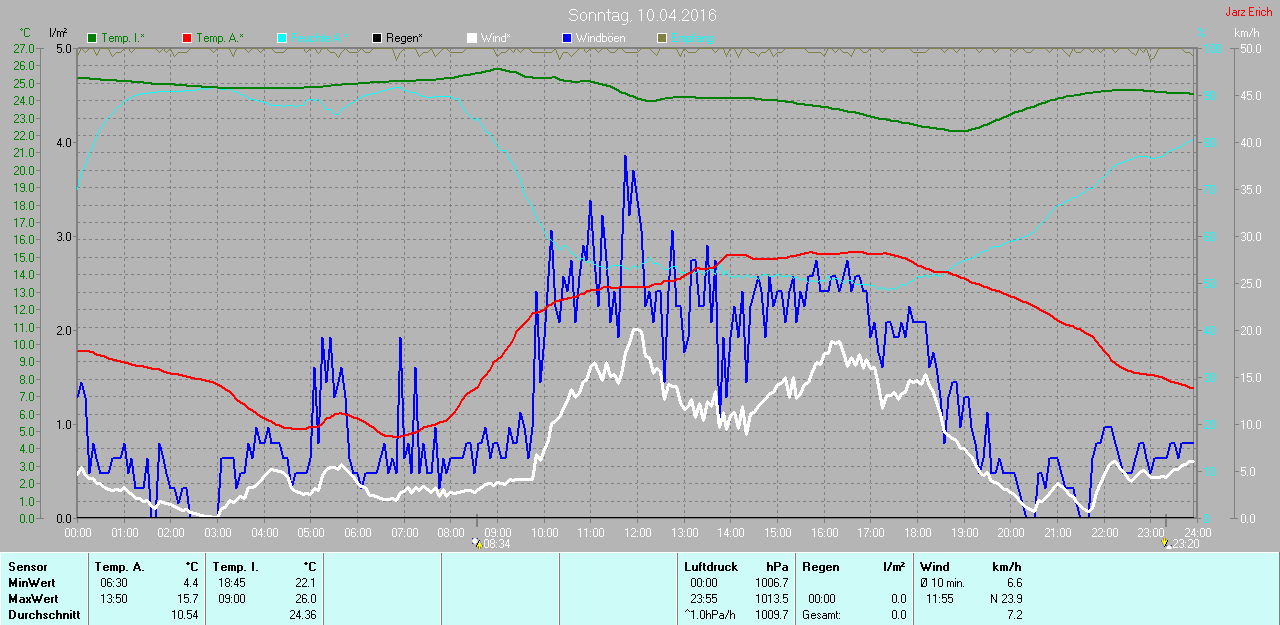This screenshot has width=1280, height=625.
Task: Click the sunset icon at 23:20
Action: pos(1165,543)
